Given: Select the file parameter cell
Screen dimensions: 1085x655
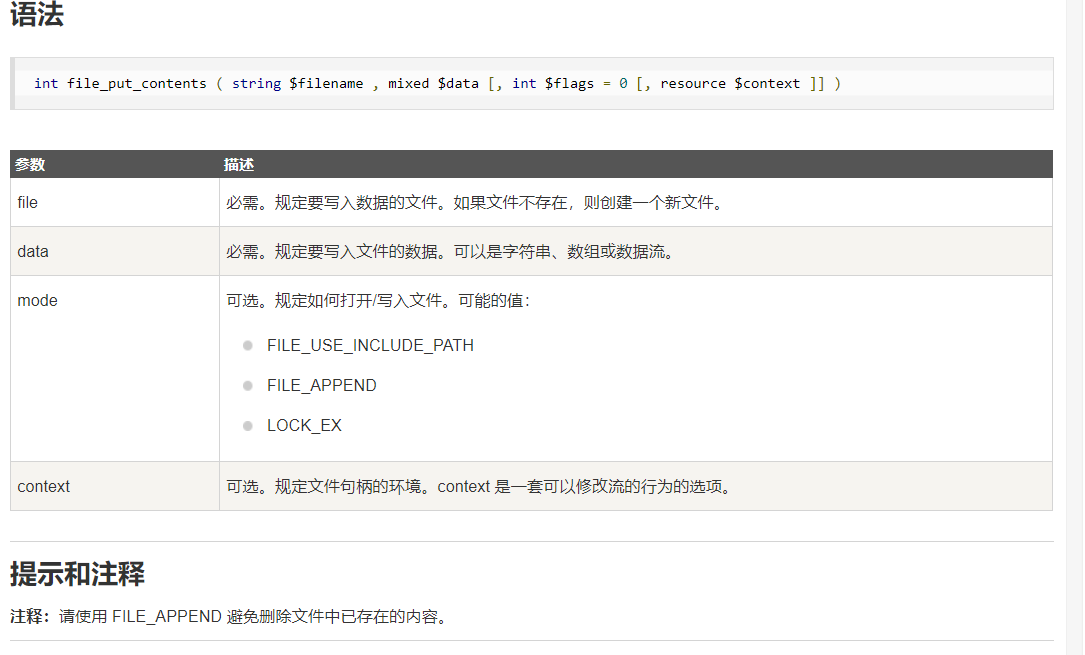Looking at the screenshot, I should tap(115, 203).
